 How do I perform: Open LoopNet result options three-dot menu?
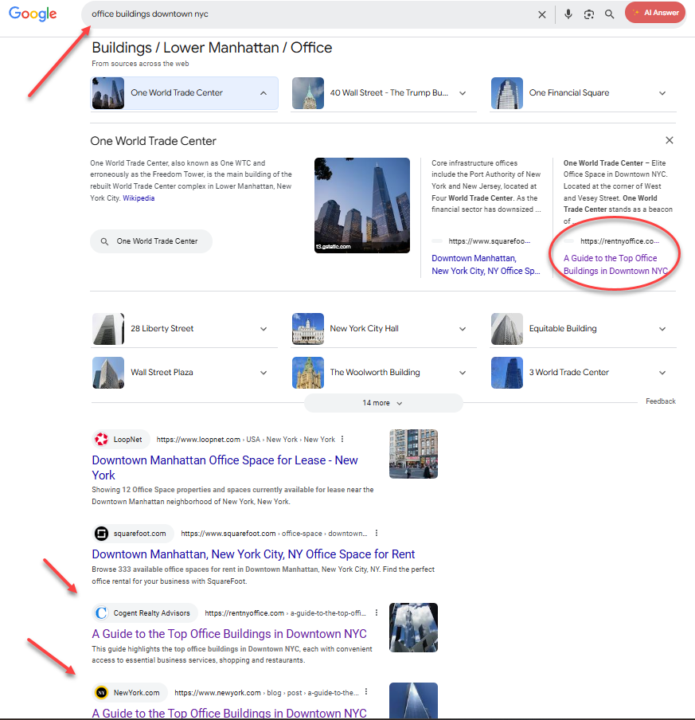(x=342, y=439)
